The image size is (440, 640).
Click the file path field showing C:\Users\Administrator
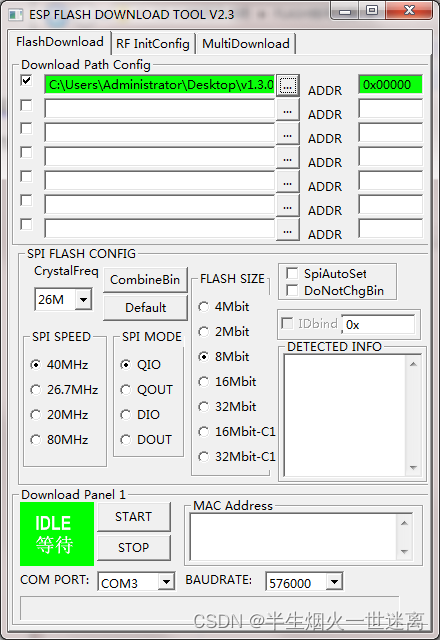click(x=160, y=84)
